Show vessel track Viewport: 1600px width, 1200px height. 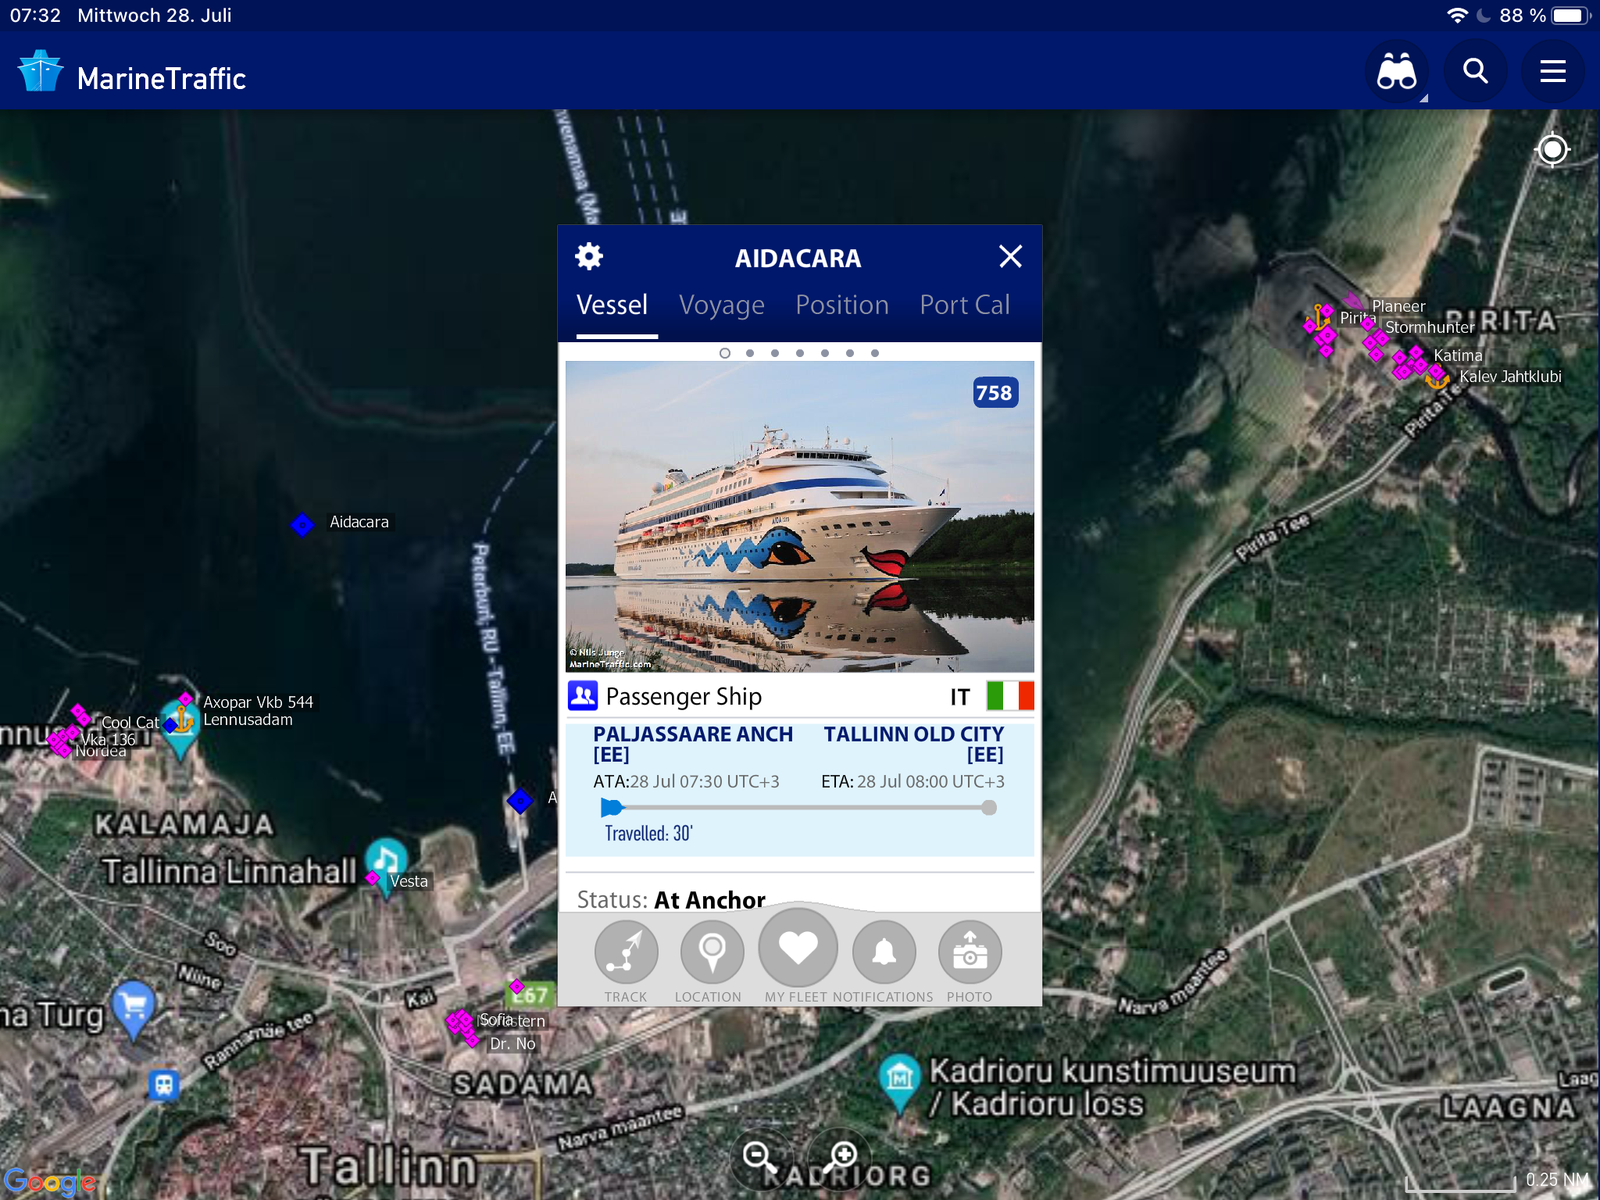pos(626,953)
